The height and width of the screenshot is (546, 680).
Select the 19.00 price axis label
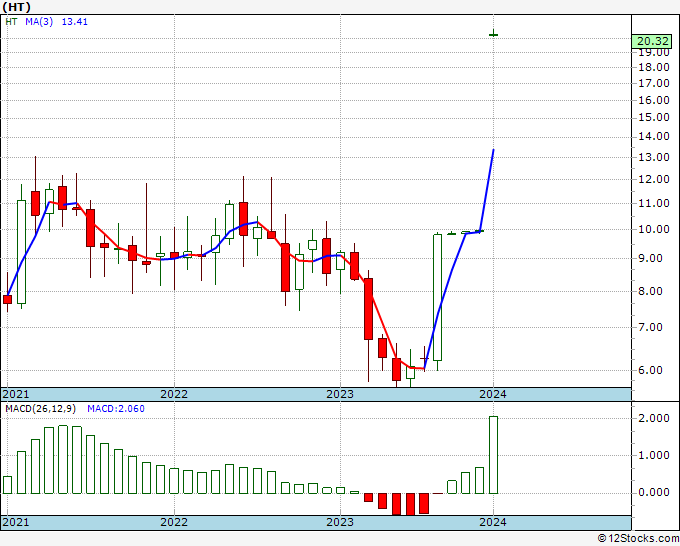(654, 52)
